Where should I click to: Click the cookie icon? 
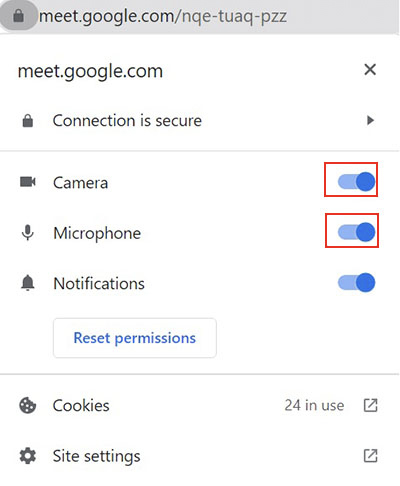point(28,406)
